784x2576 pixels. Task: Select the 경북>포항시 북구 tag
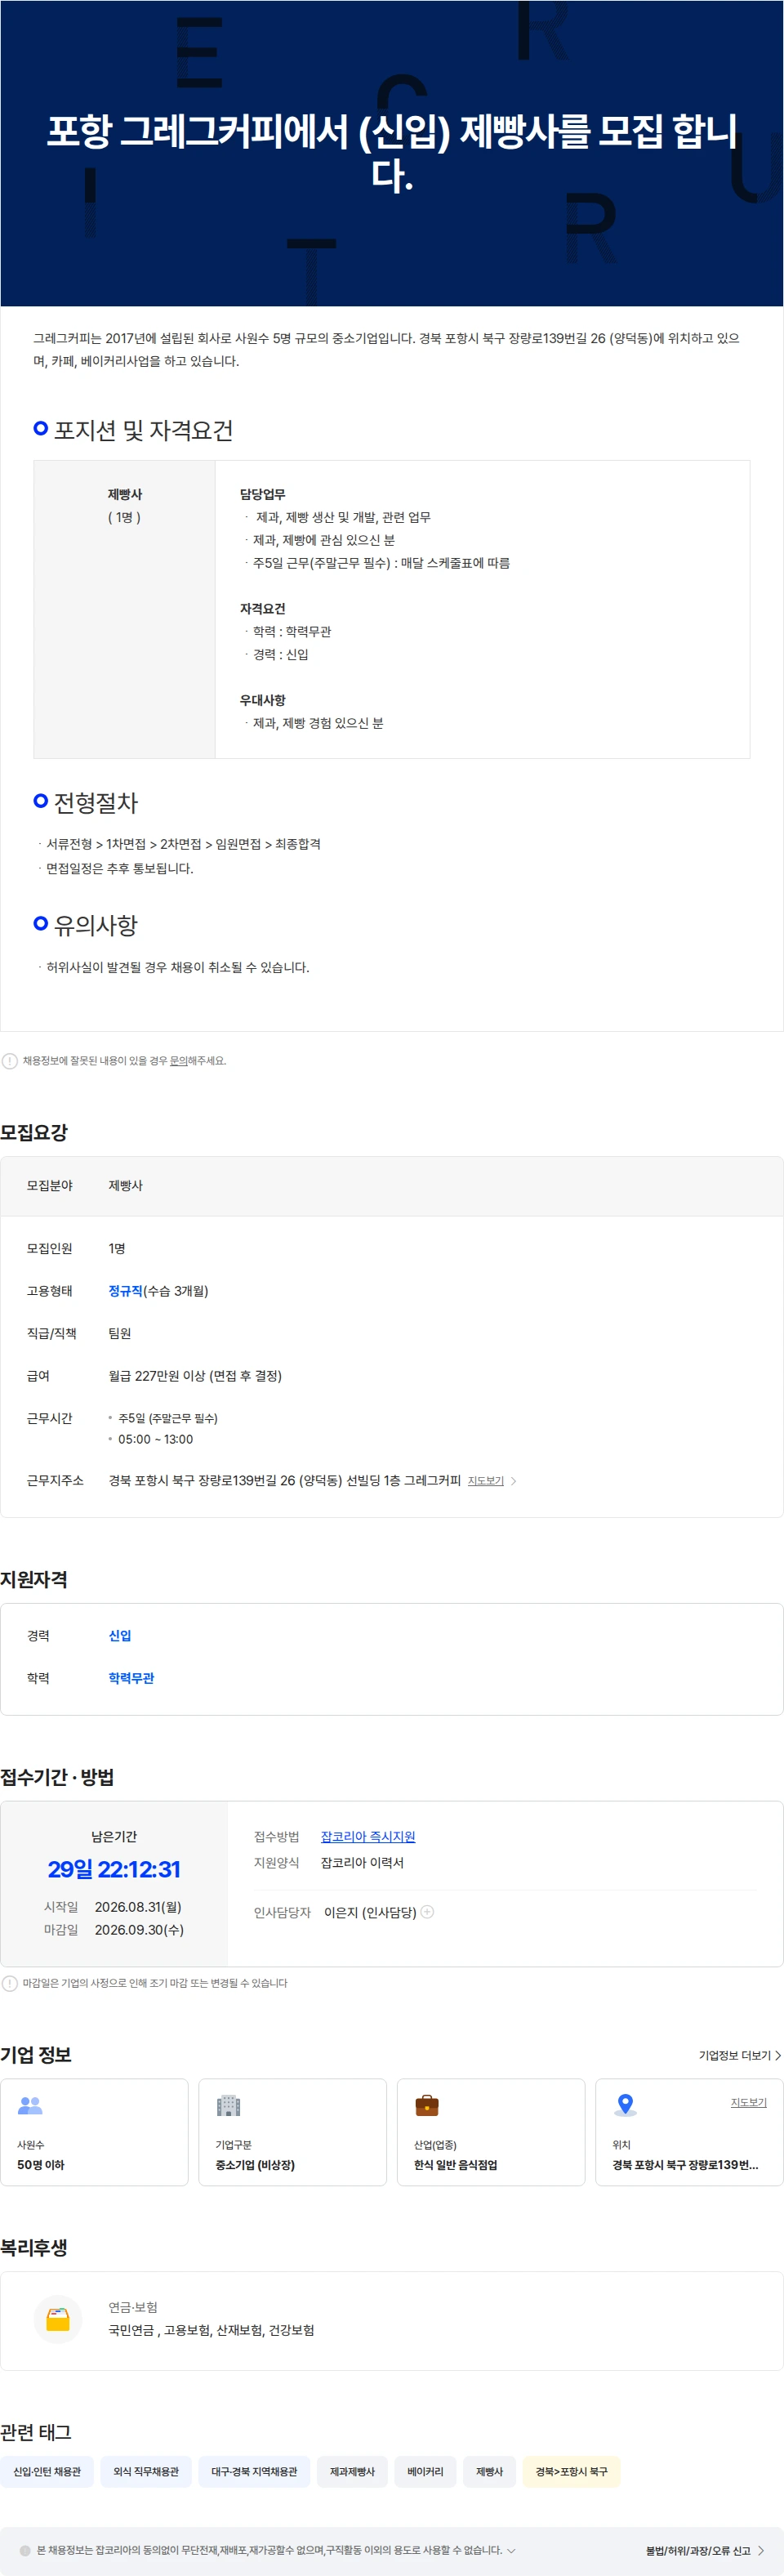coord(571,2471)
